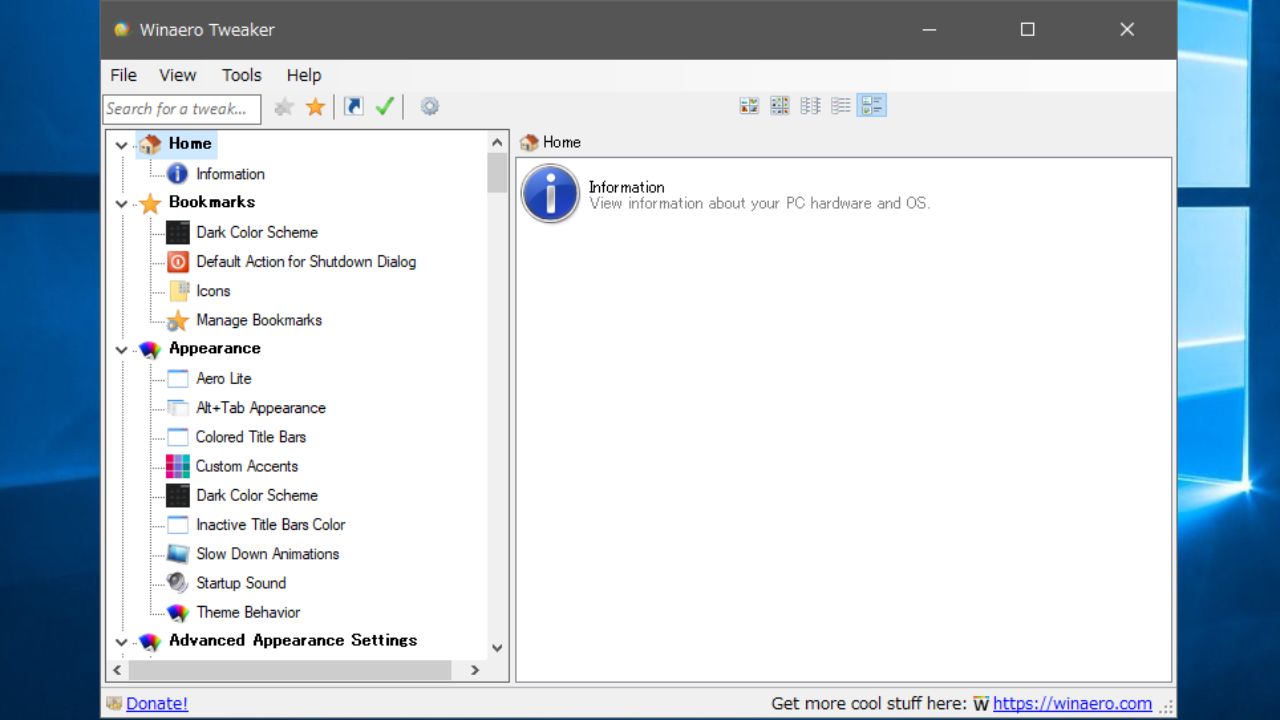
Task: Click the Advanced Appearance Settings label
Action: click(293, 641)
